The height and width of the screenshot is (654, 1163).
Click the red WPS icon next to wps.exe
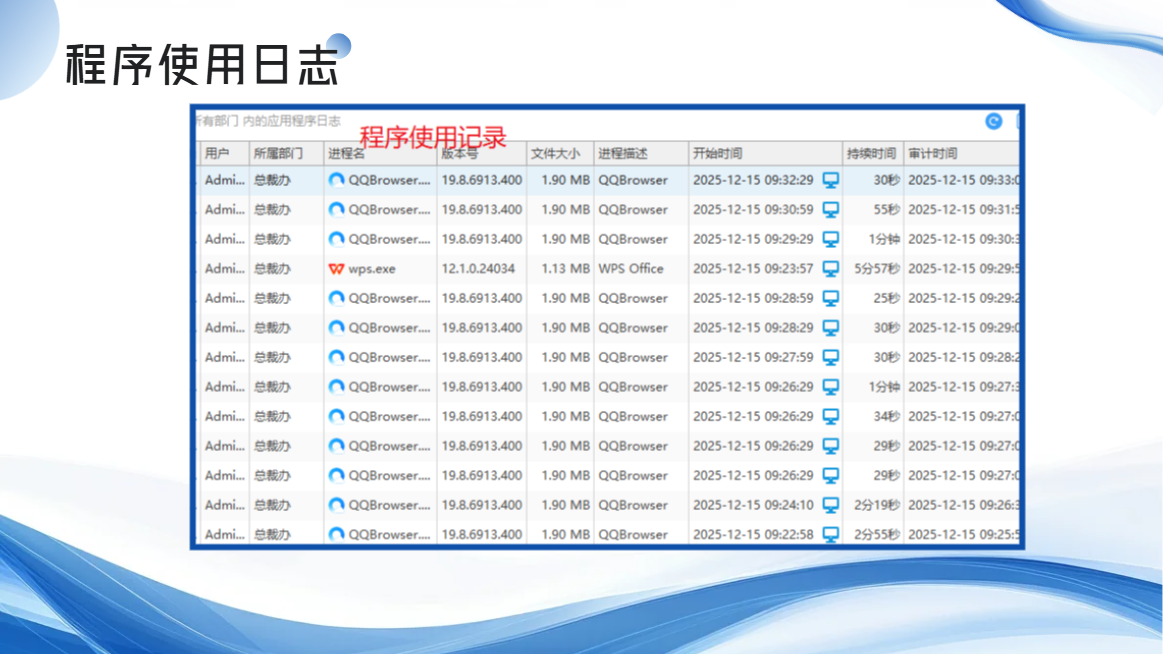[x=337, y=269]
